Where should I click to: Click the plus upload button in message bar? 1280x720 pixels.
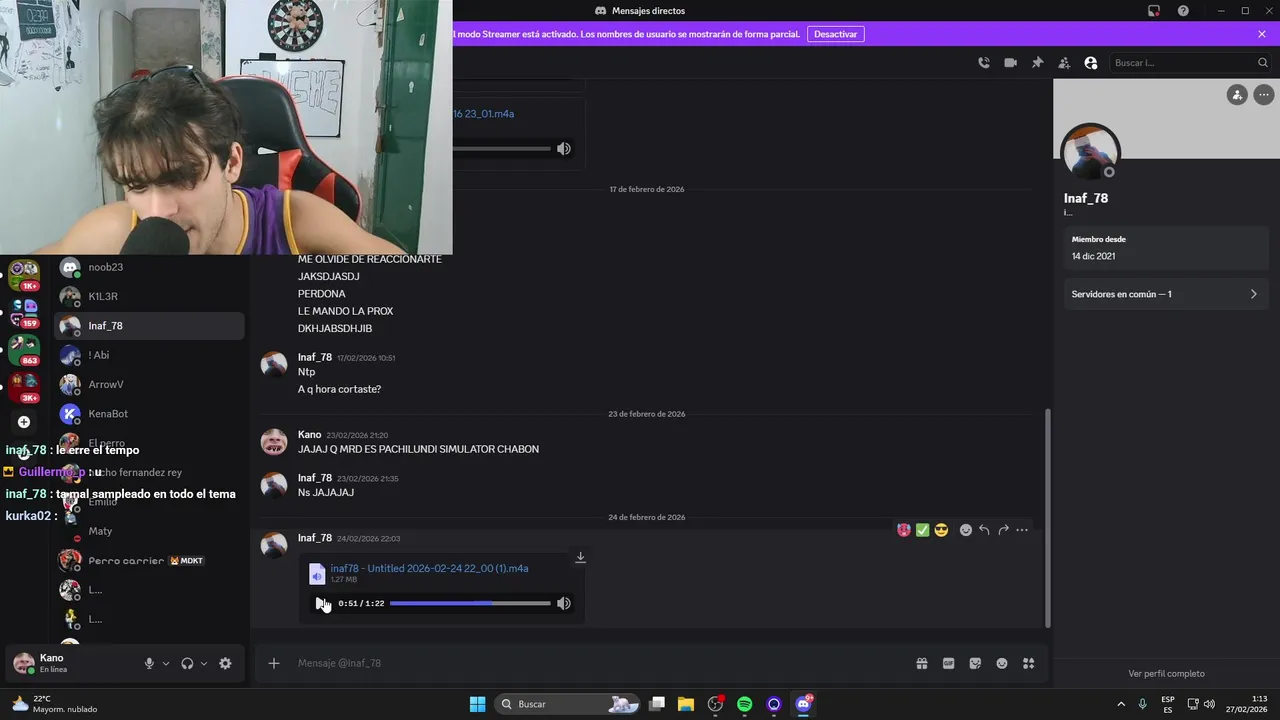click(x=273, y=663)
